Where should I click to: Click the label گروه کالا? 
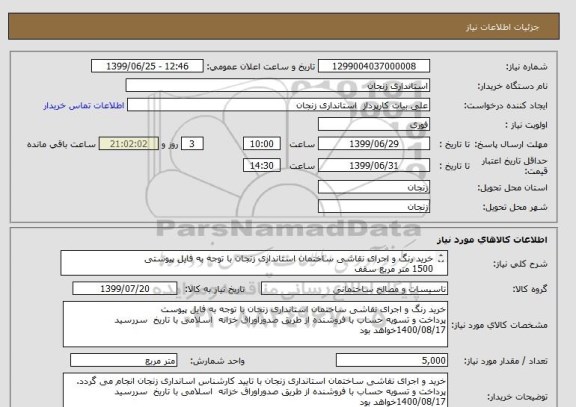click(530, 289)
